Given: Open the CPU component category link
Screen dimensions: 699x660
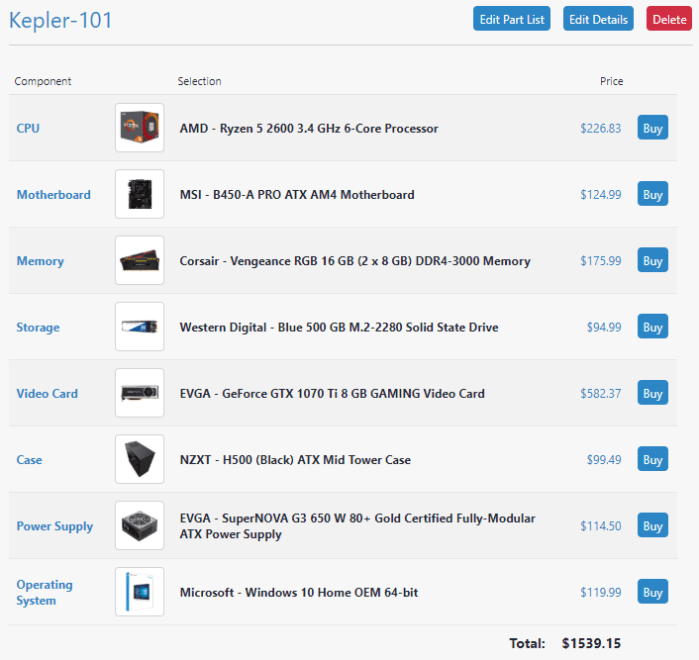Looking at the screenshot, I should 28,128.
